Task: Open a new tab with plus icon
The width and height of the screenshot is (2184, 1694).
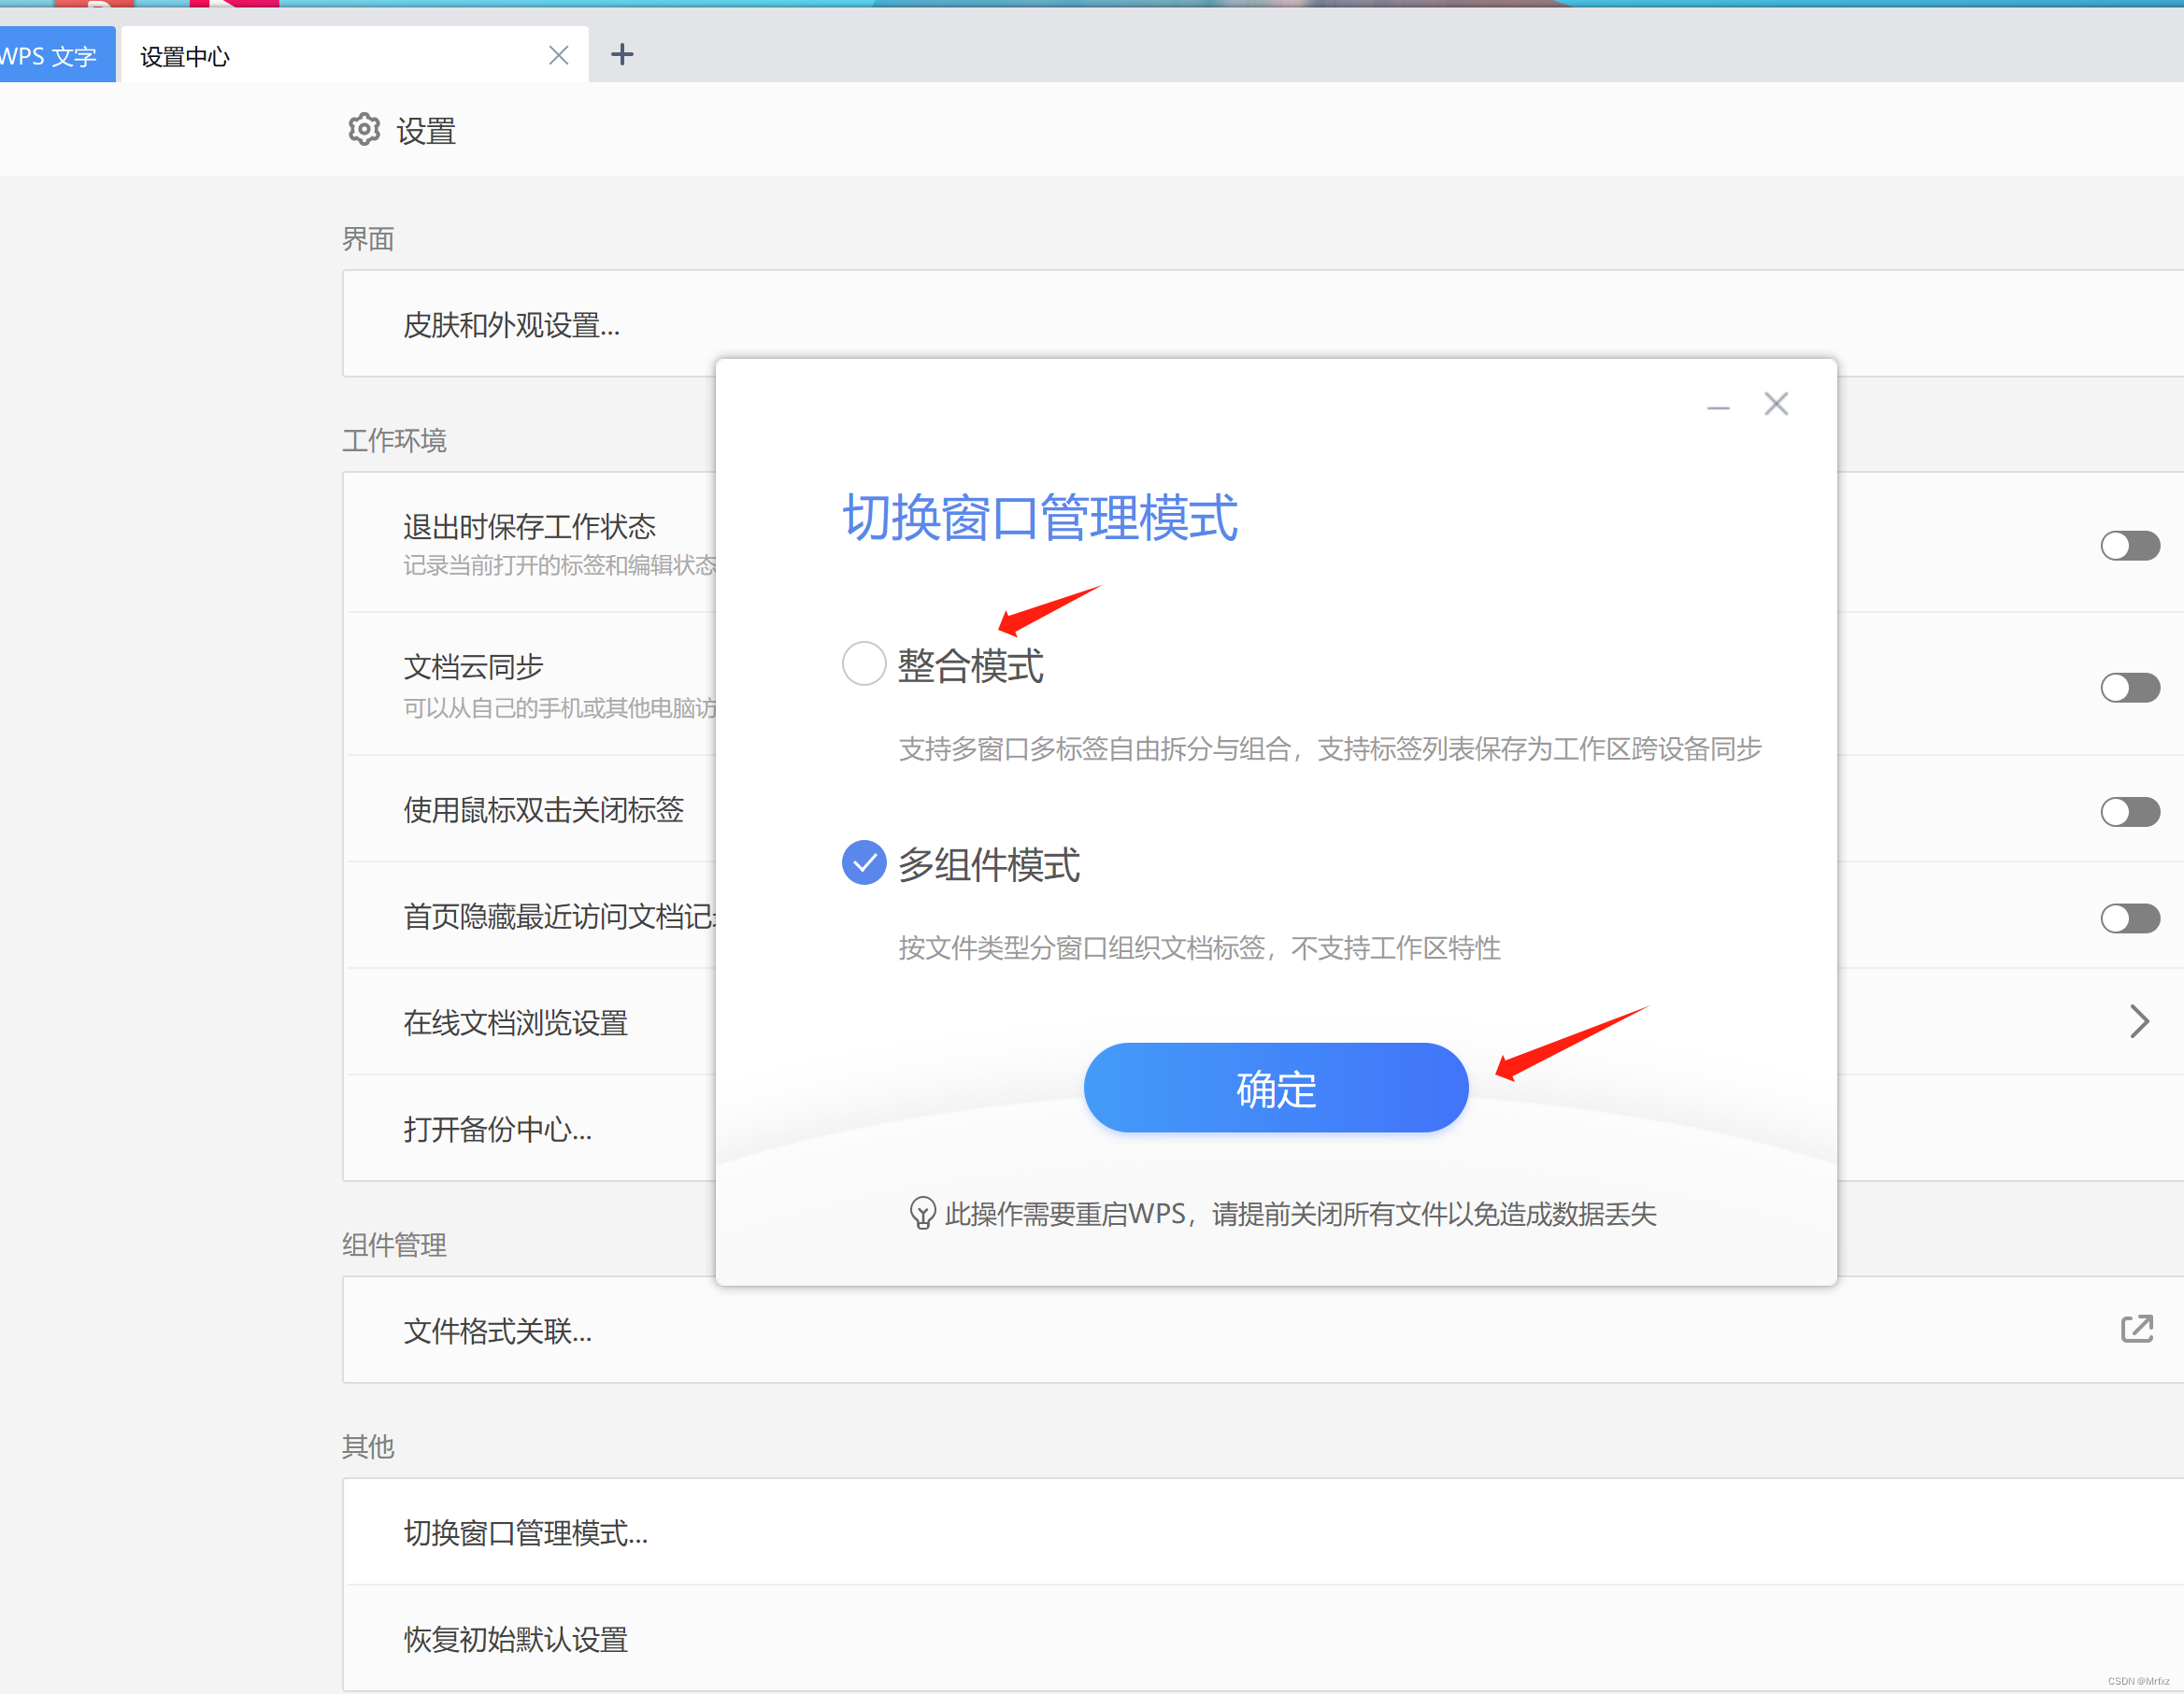Action: click(622, 55)
